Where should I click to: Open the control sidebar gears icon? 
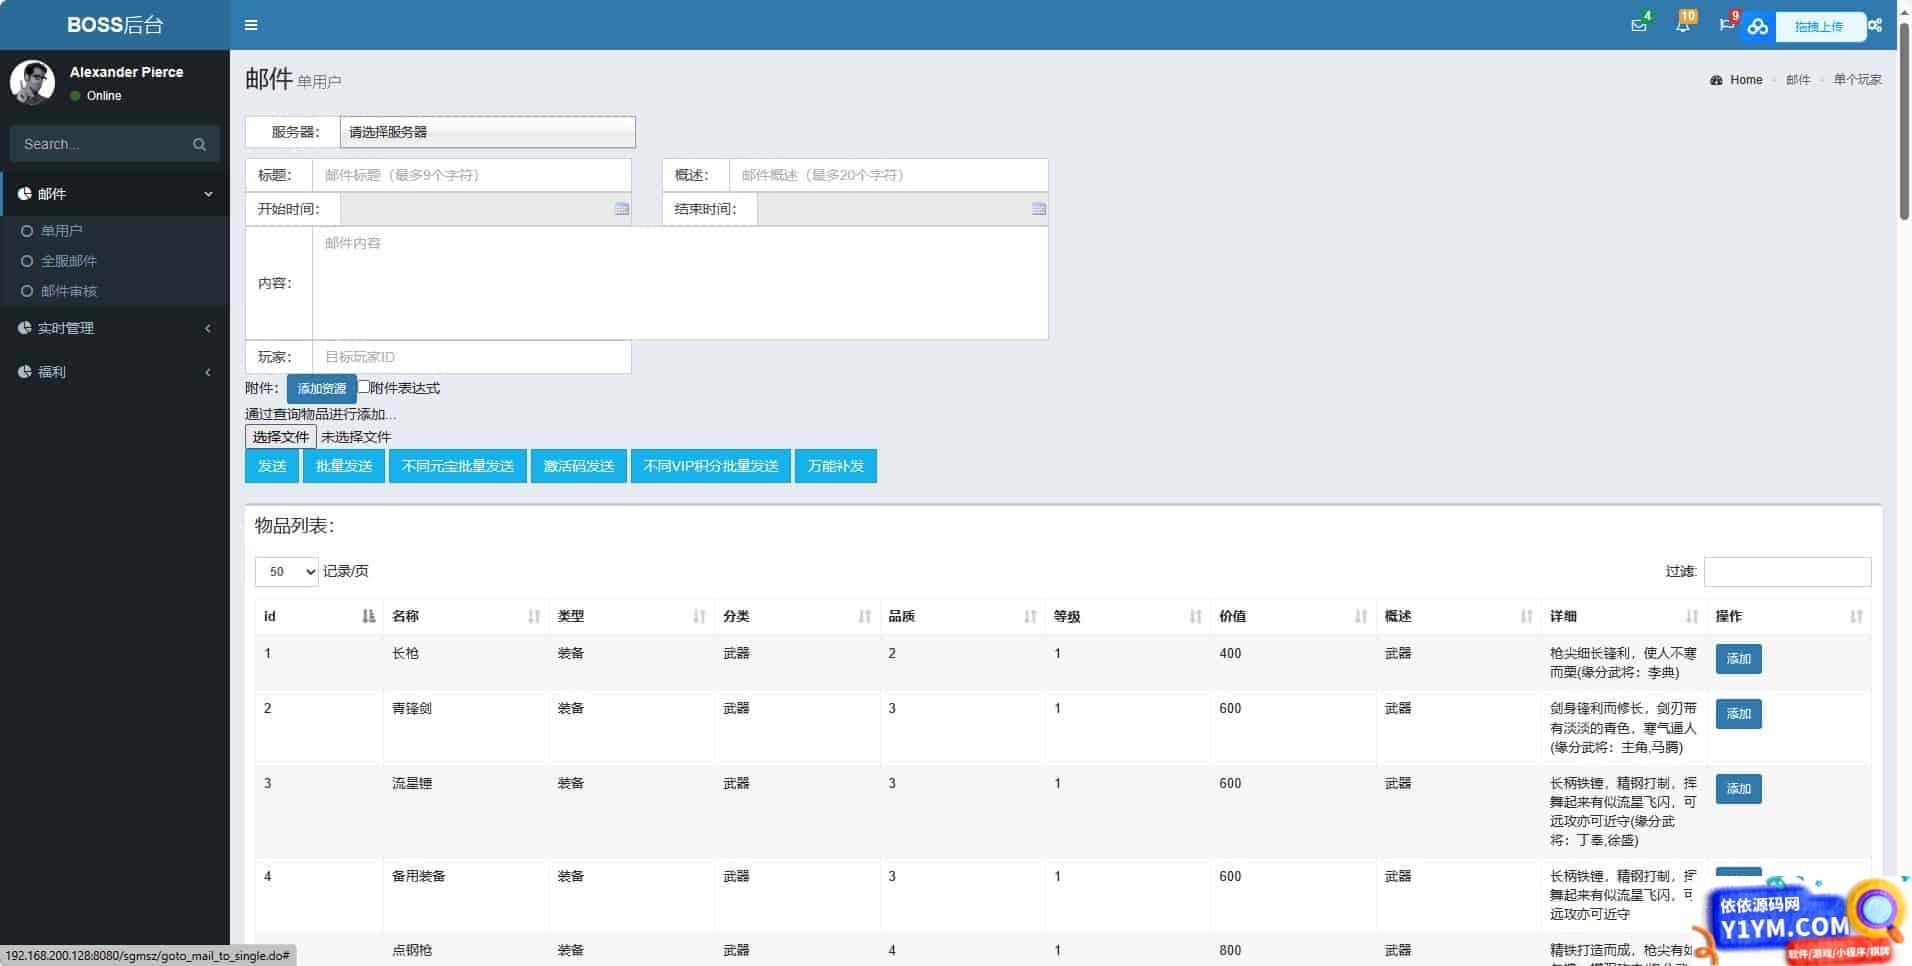[x=1875, y=25]
